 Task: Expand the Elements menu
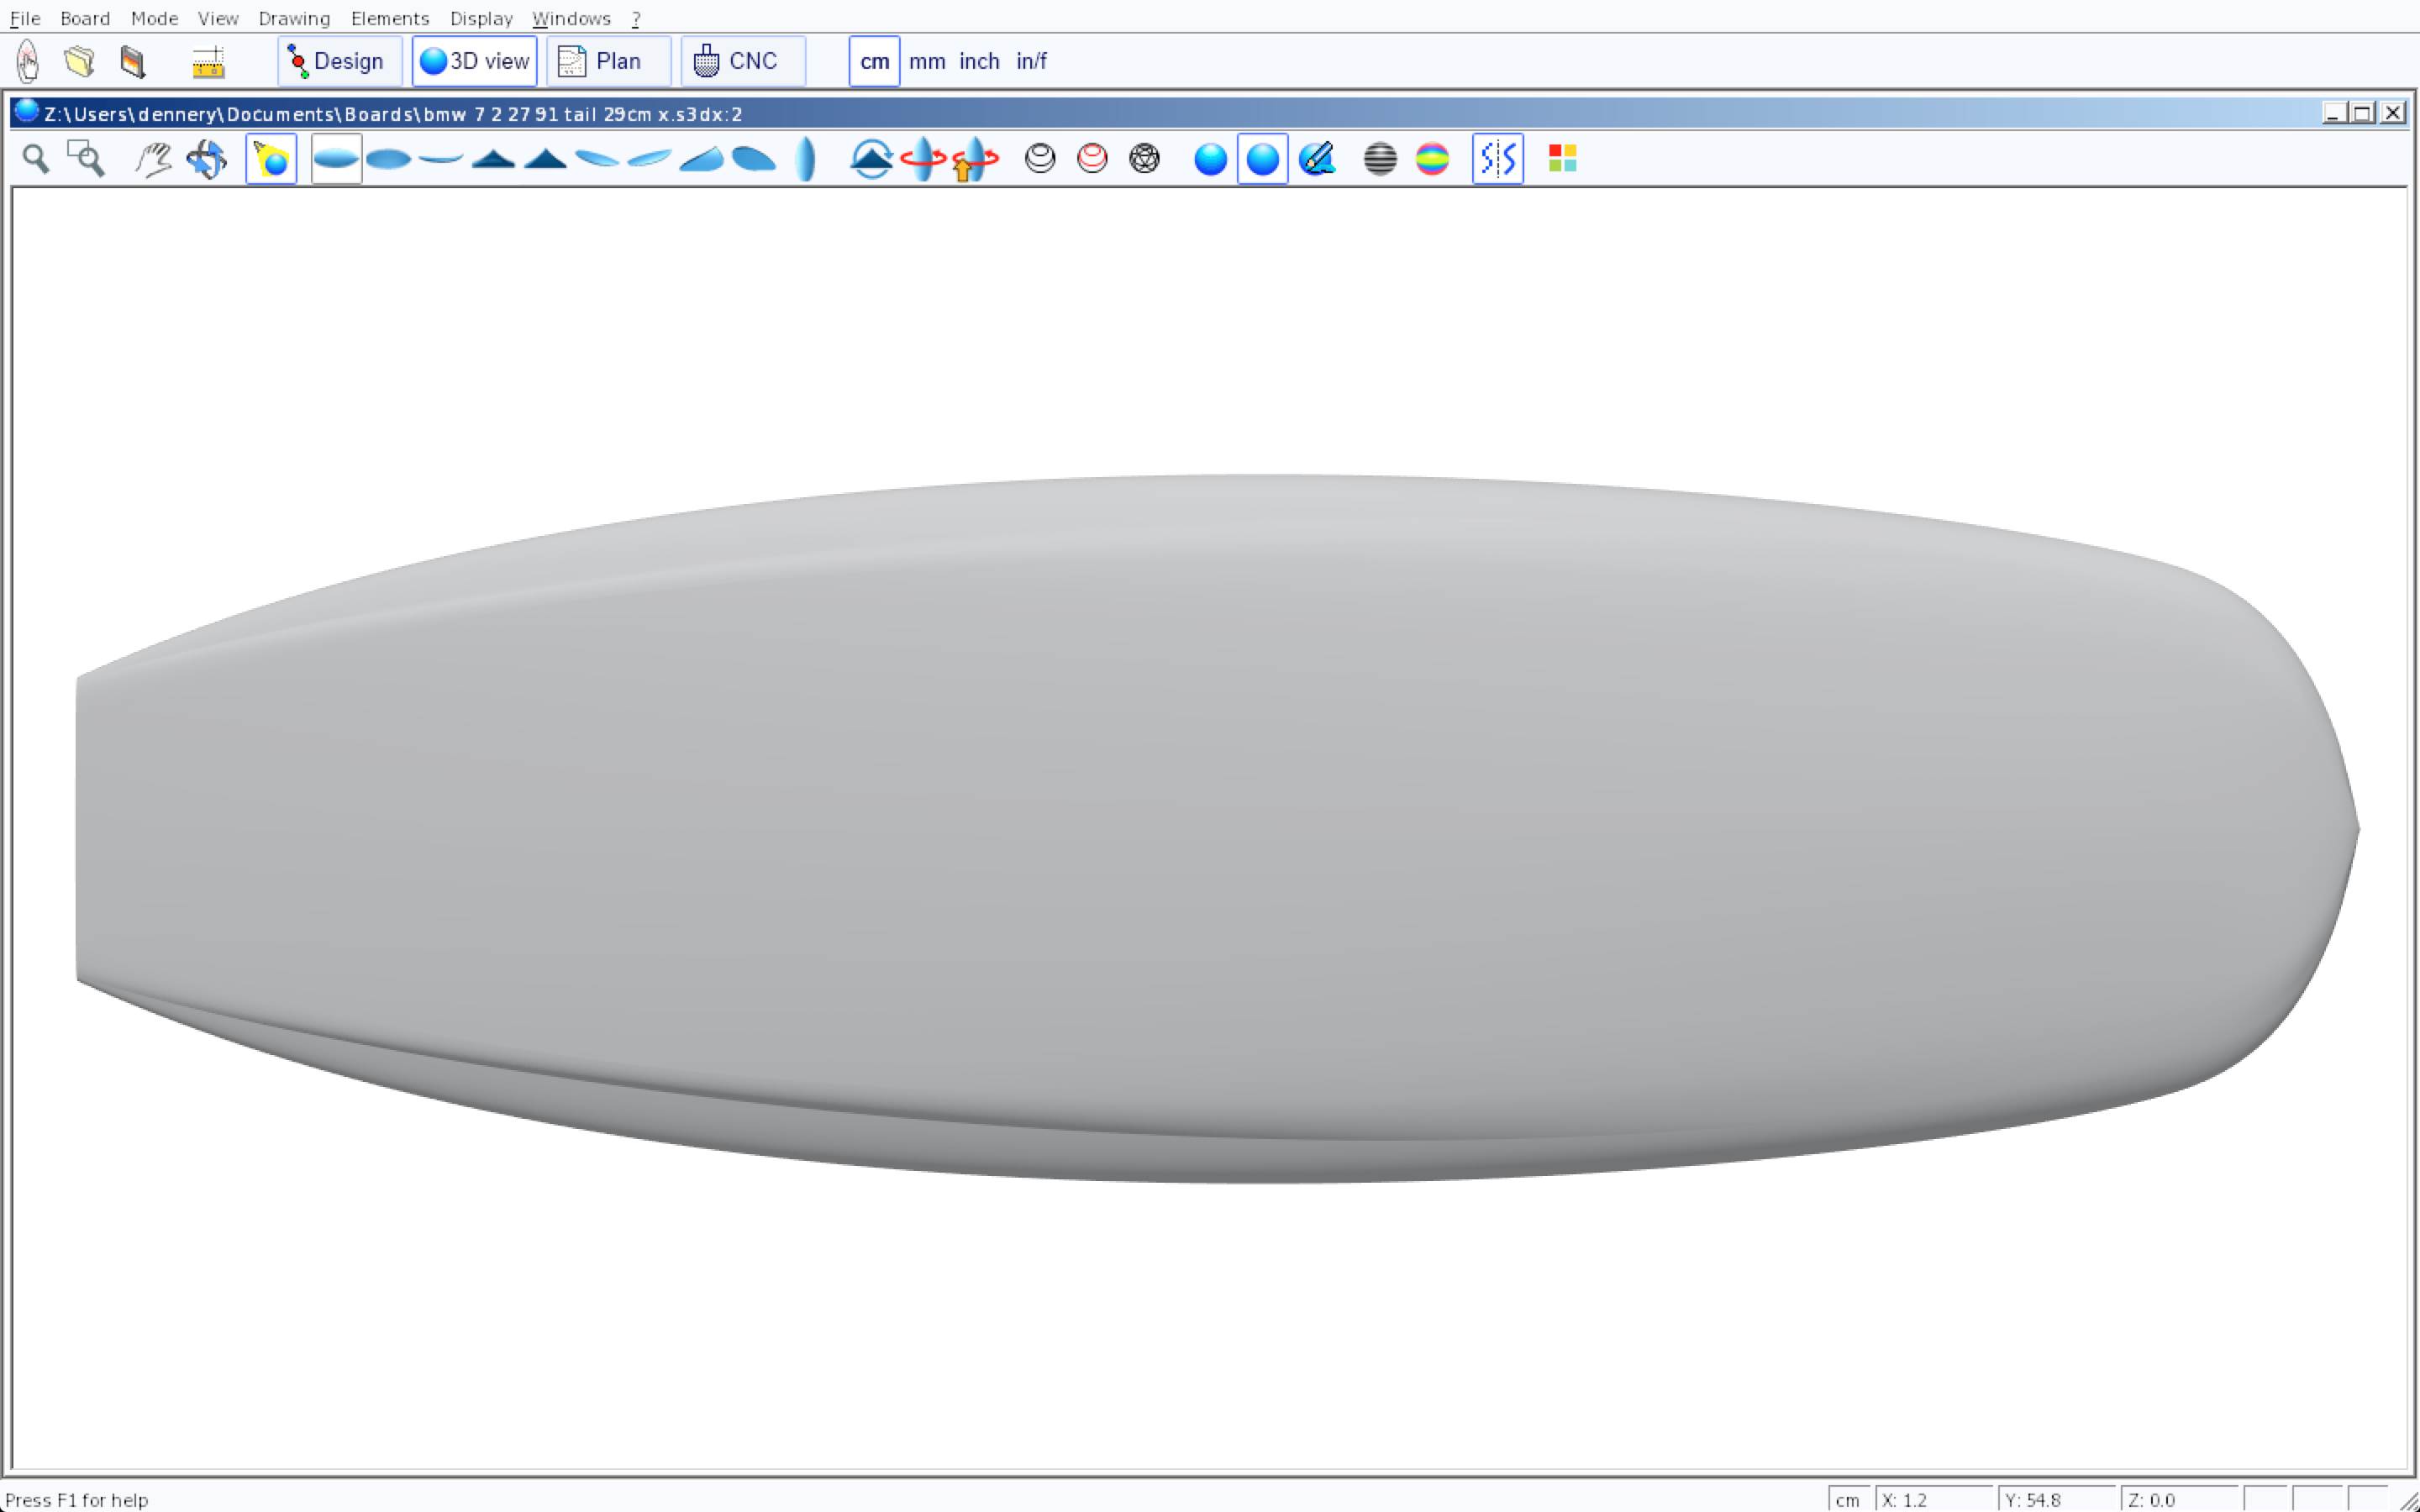click(x=389, y=18)
